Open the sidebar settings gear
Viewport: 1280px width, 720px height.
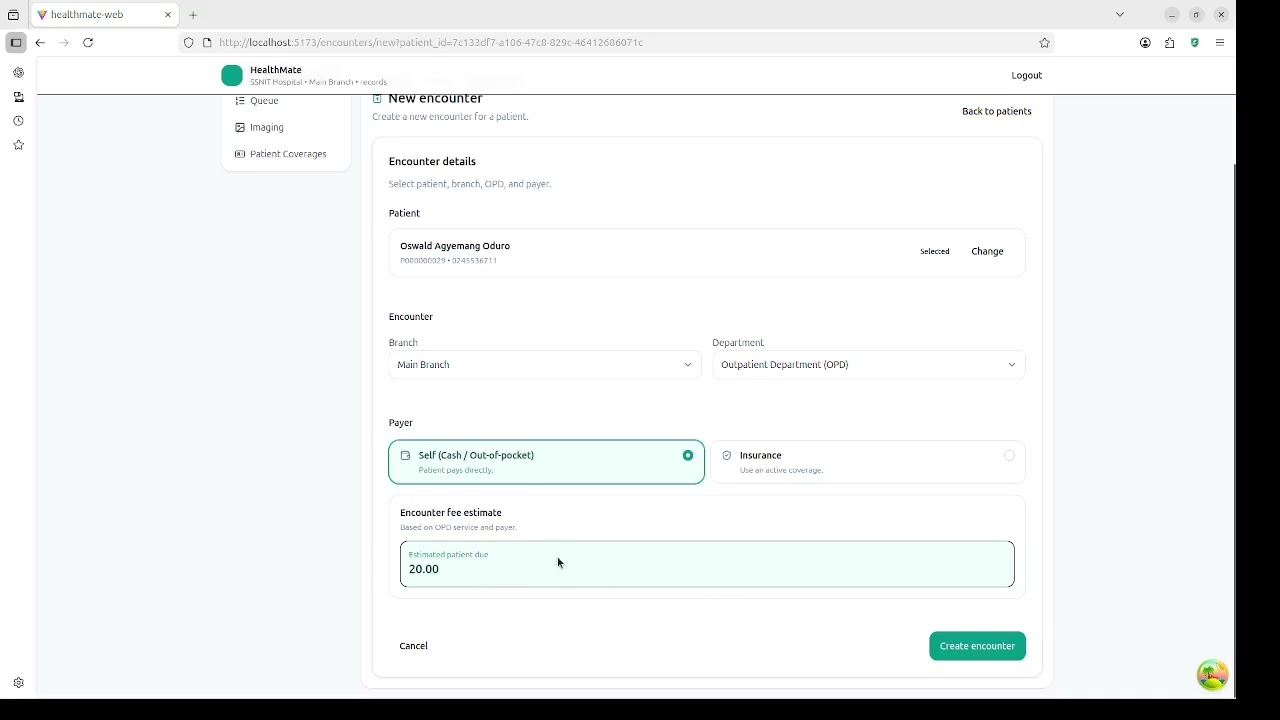tap(18, 683)
